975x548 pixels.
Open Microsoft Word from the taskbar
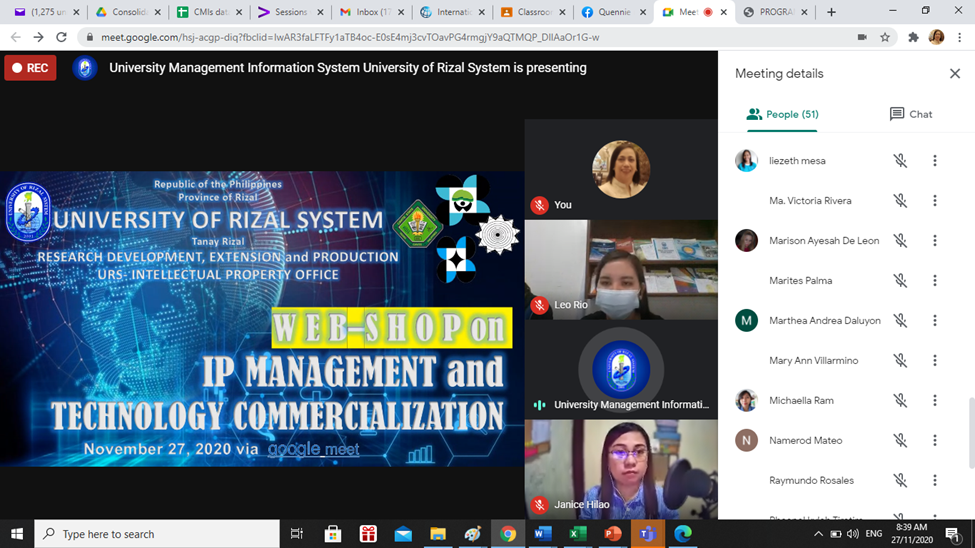point(543,534)
